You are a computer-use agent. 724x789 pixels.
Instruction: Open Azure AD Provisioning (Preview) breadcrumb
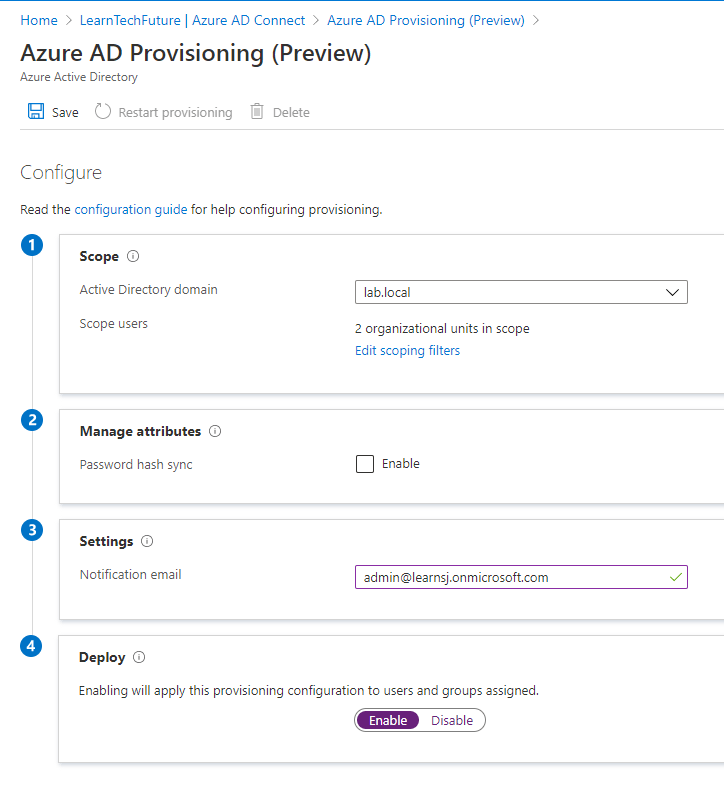[425, 20]
